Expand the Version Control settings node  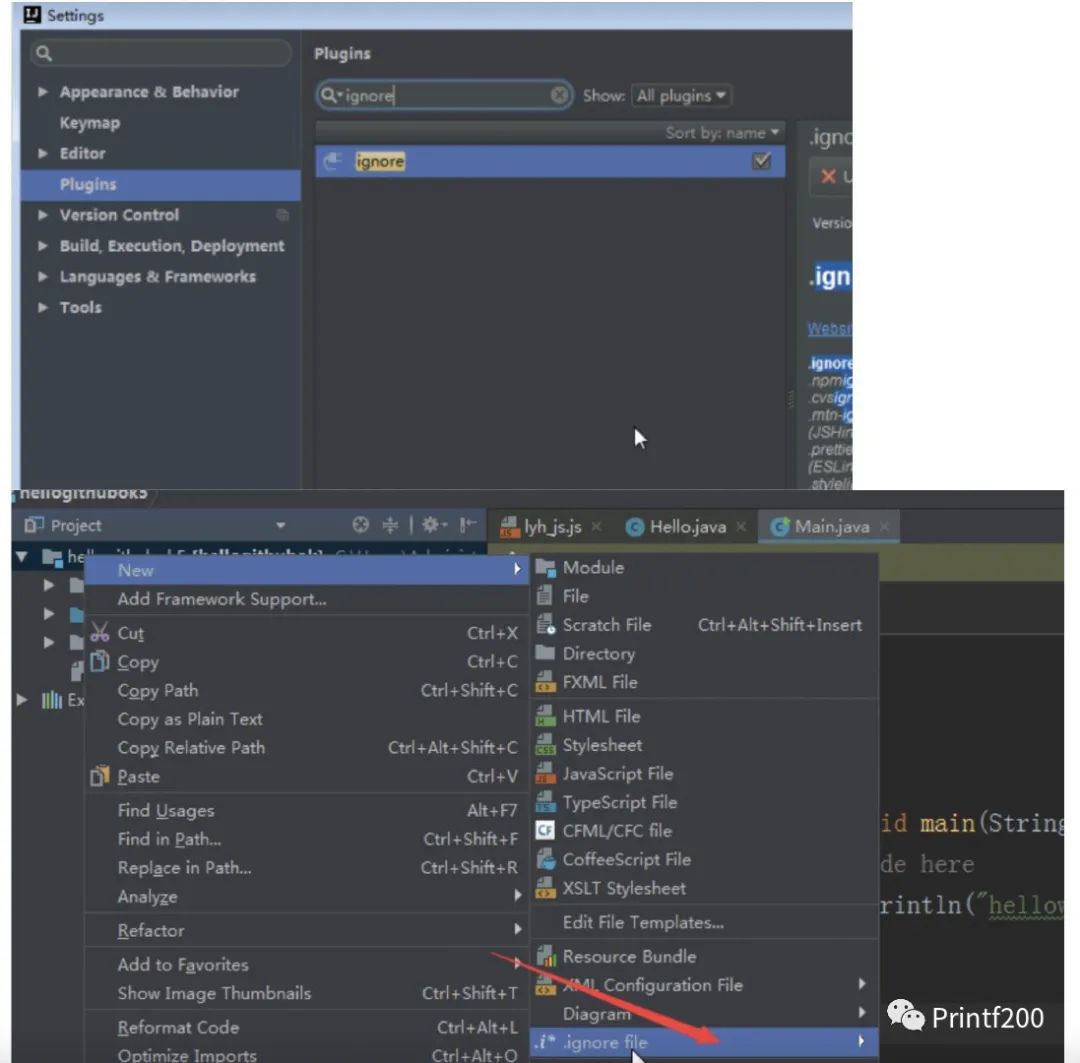(43, 215)
